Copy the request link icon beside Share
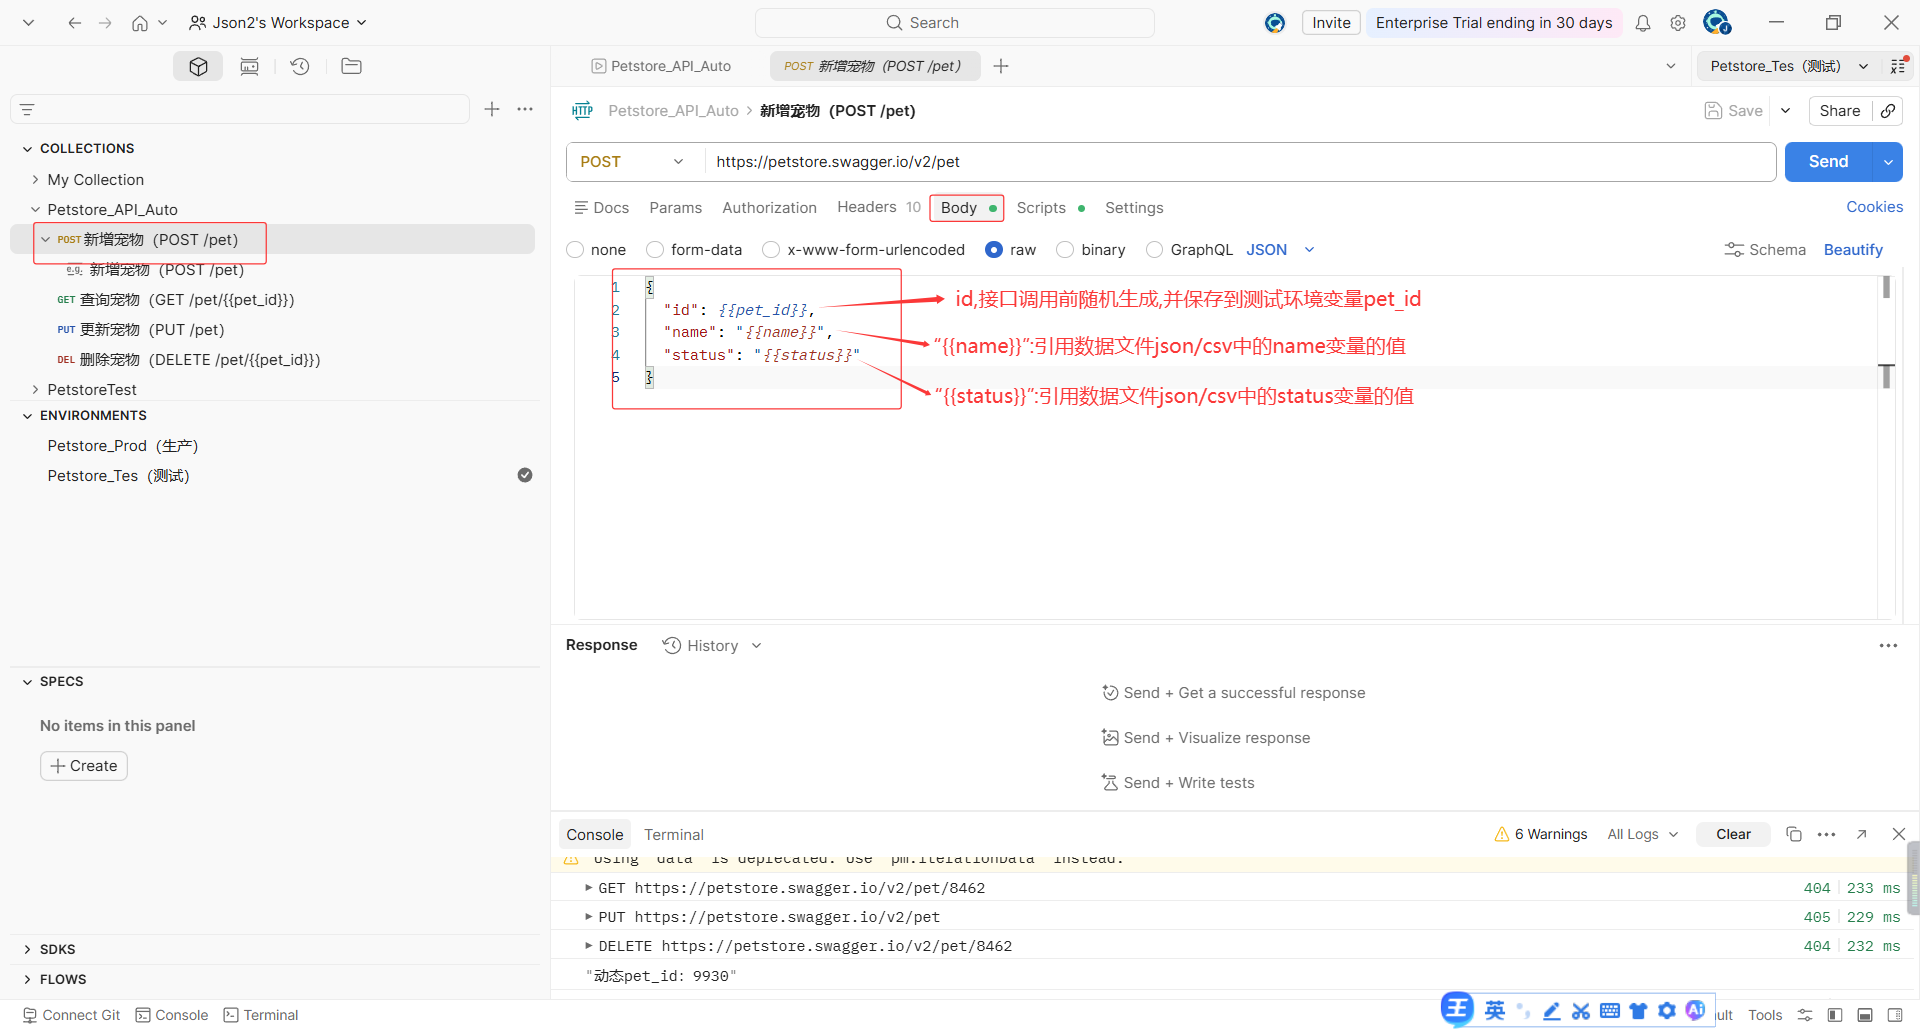The height and width of the screenshot is (1030, 1920). [1887, 111]
